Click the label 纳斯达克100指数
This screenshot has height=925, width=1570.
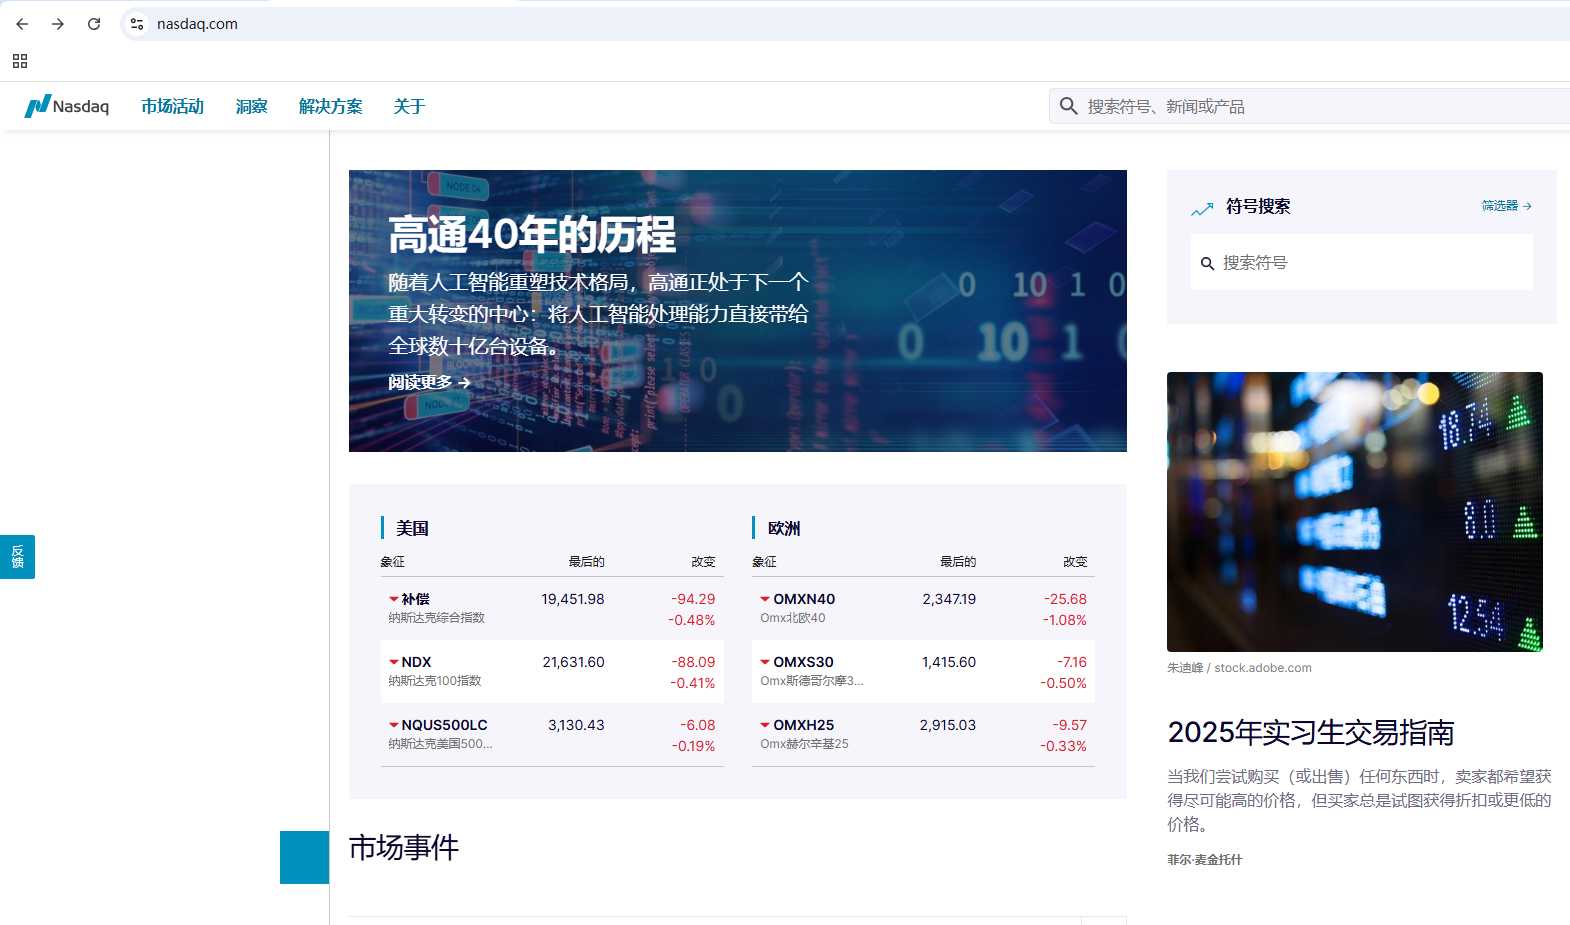pos(435,681)
